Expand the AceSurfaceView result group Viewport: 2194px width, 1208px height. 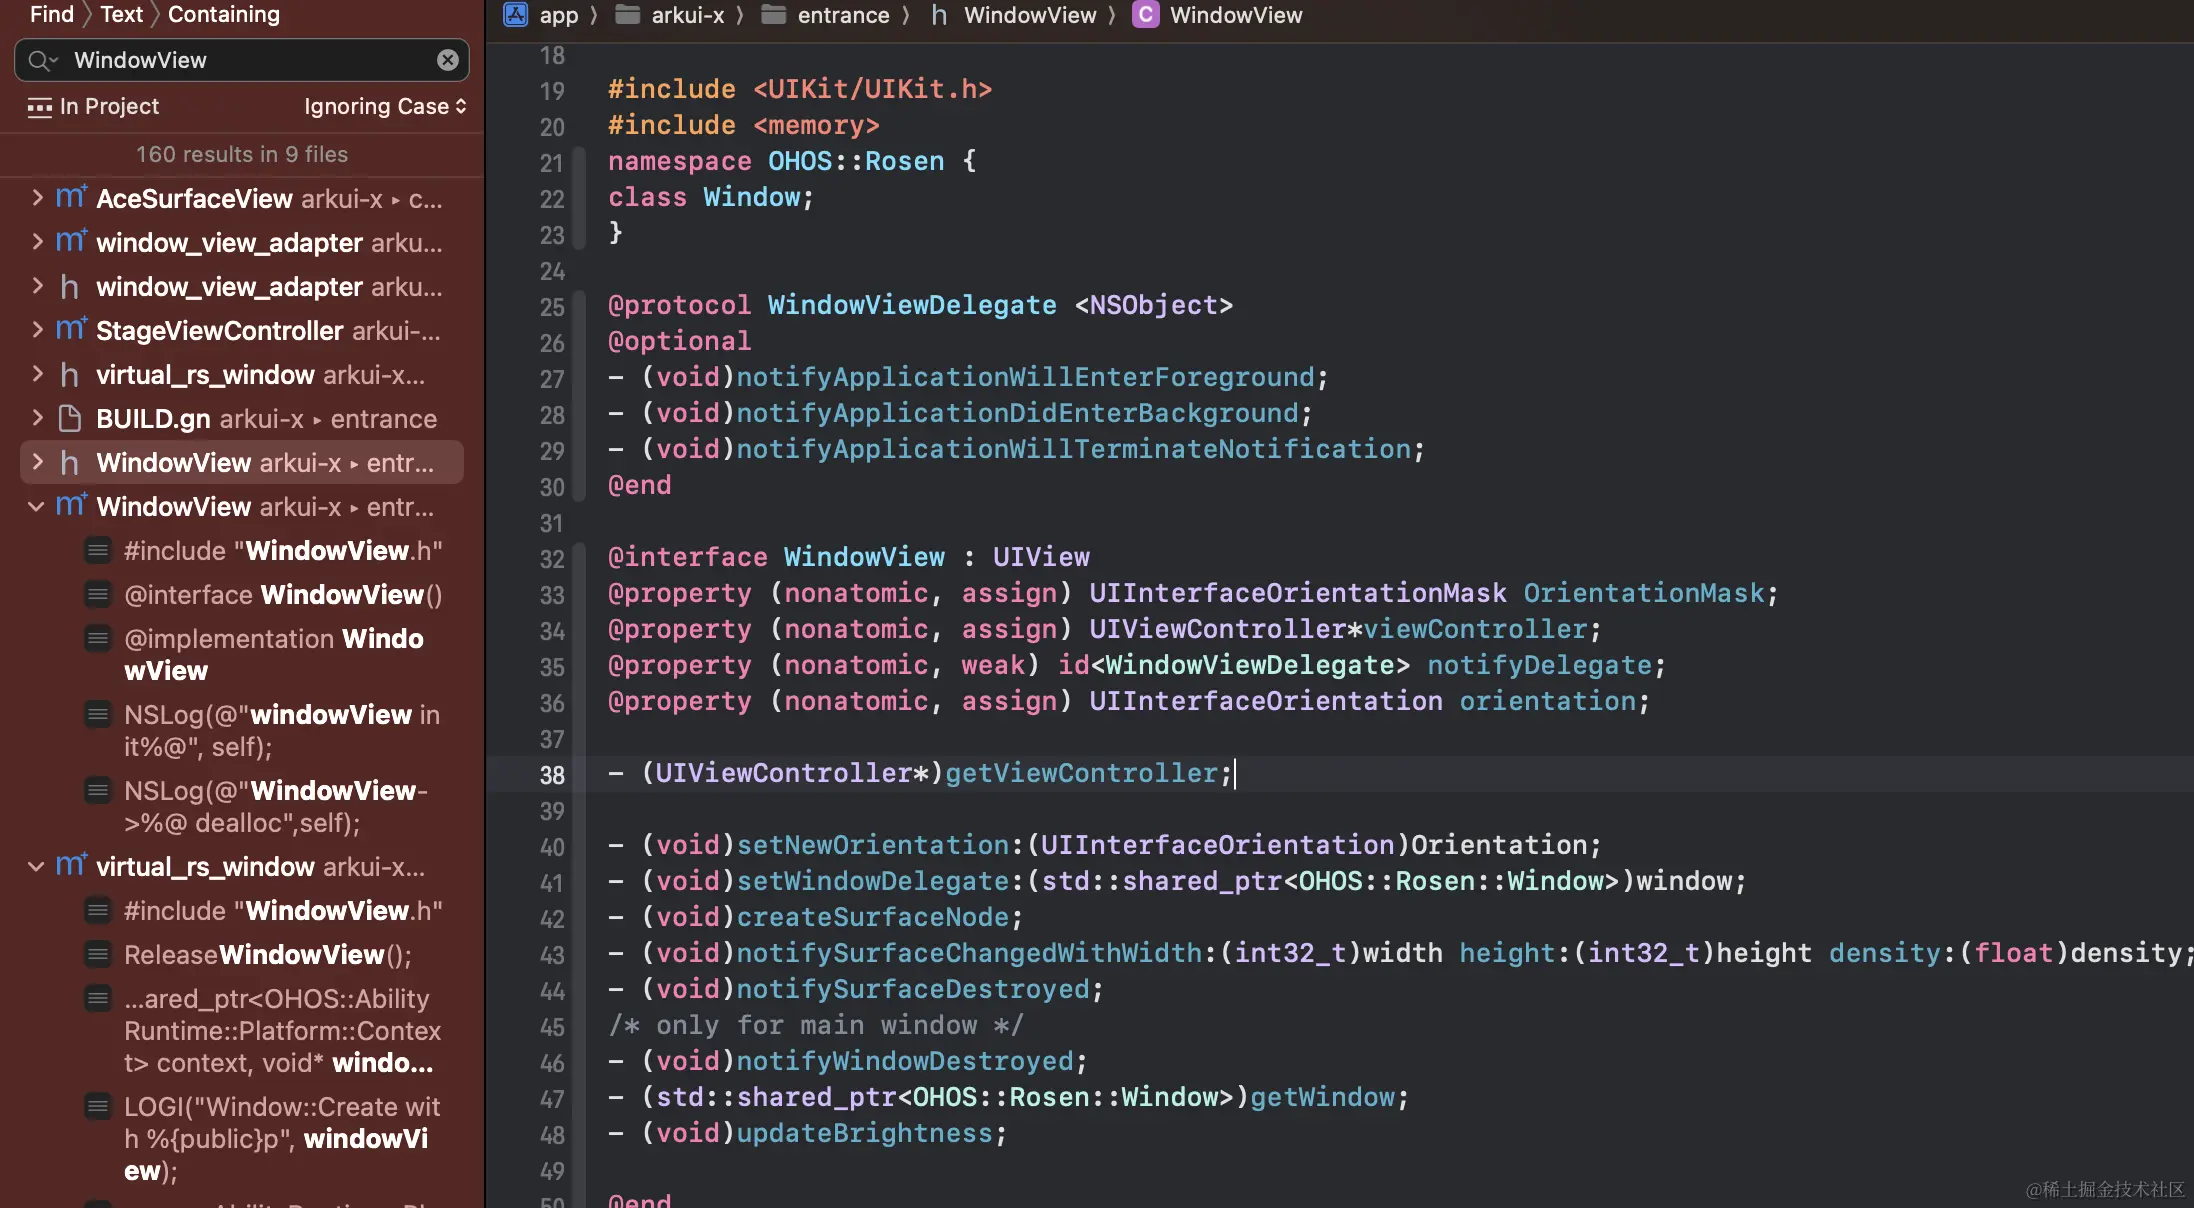coord(37,198)
